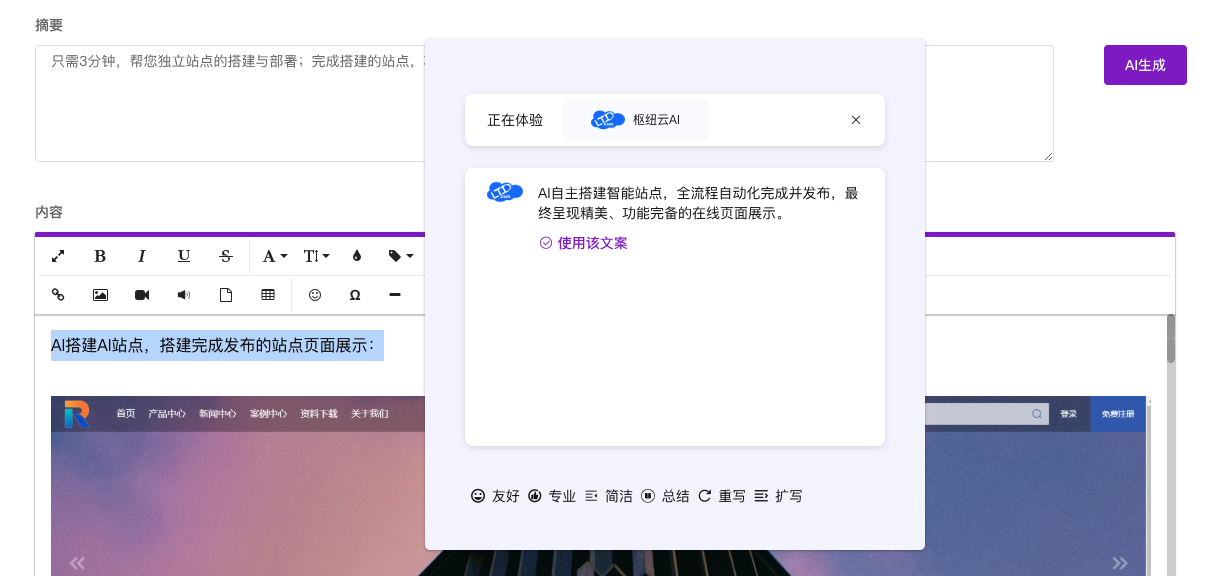Click 资料下载 in the embedded site navigation

pyautogui.click(x=319, y=413)
